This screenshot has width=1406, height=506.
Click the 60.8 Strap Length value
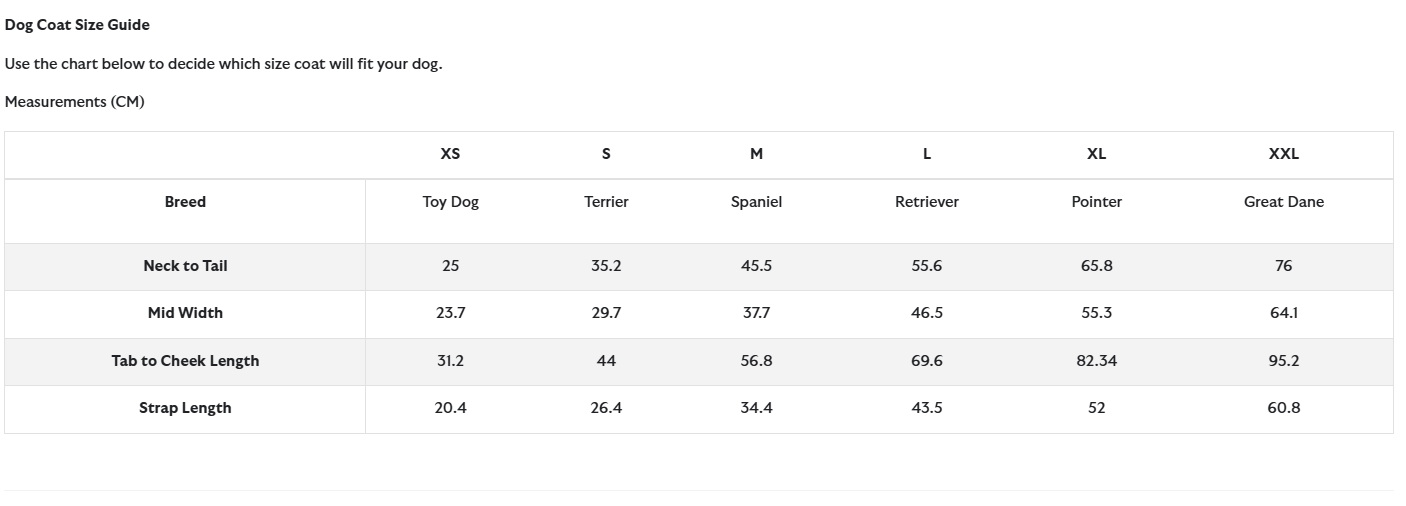1283,408
